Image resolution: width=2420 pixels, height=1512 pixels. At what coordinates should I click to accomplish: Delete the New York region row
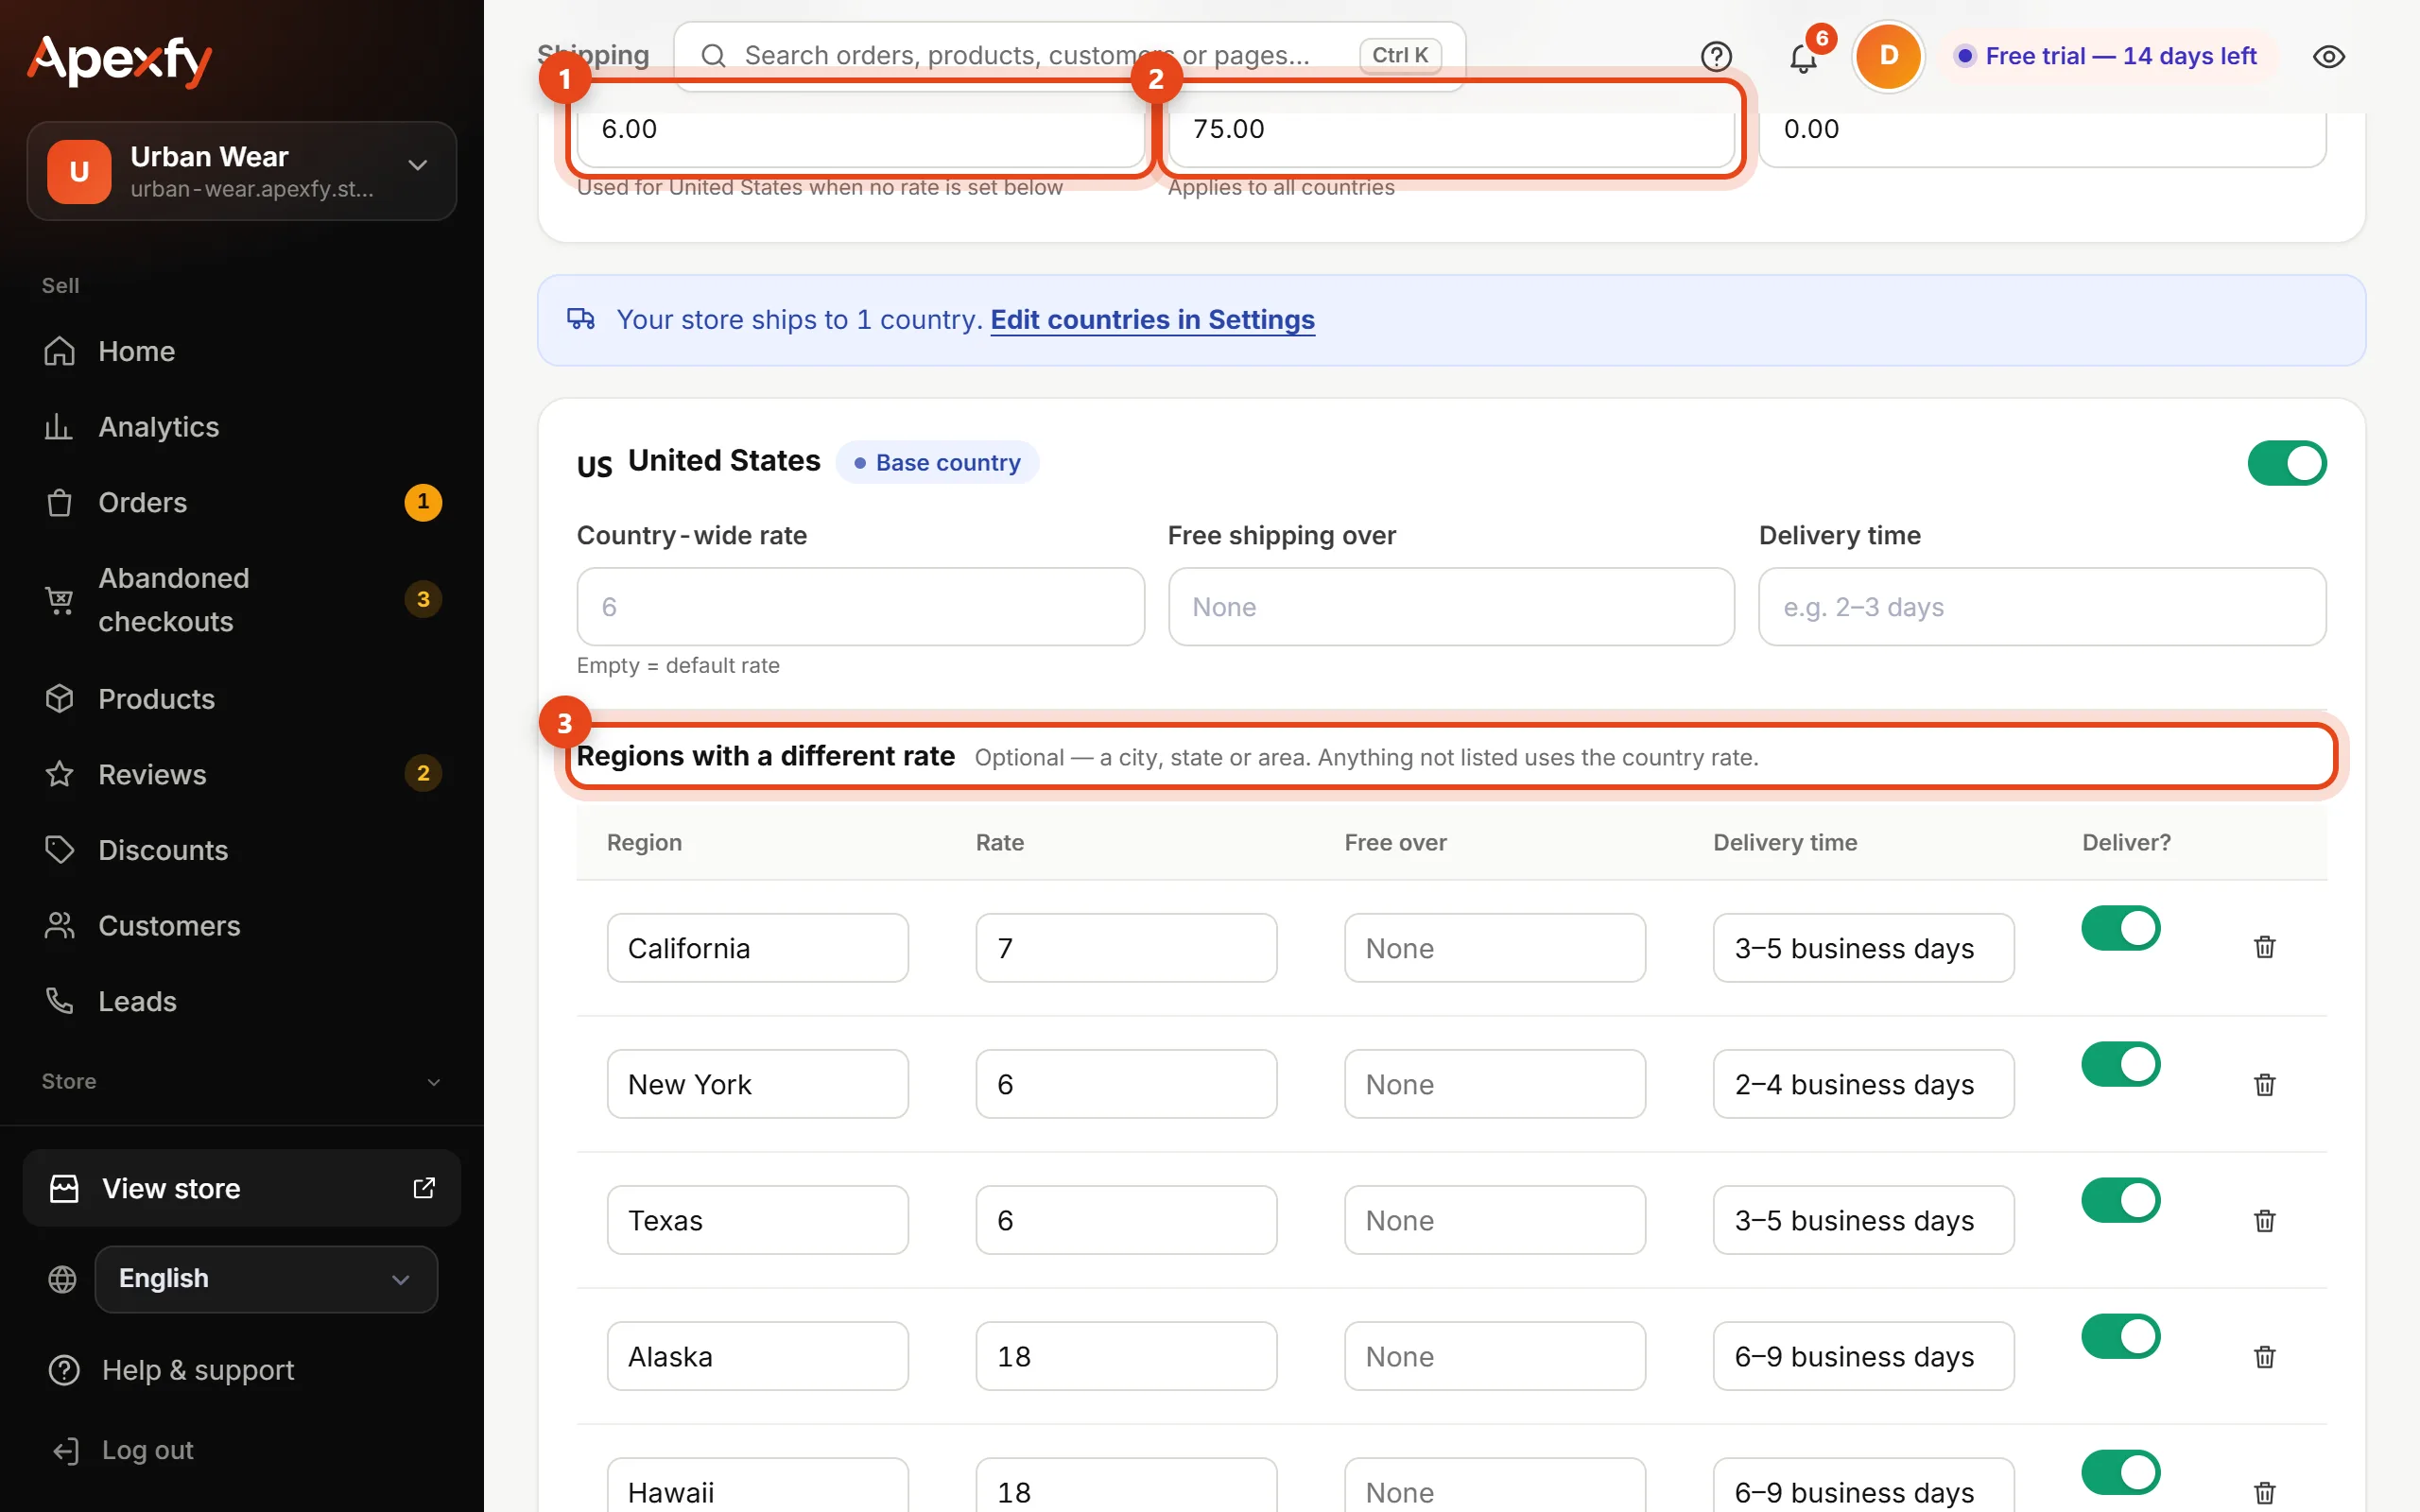[2265, 1084]
